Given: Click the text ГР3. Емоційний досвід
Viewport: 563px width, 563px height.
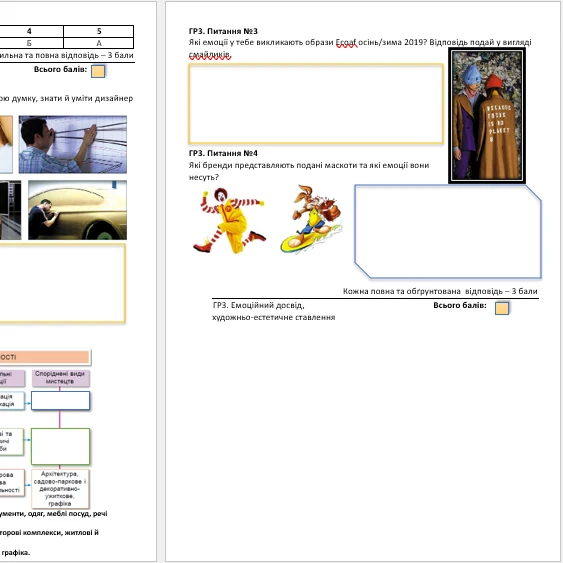Looking at the screenshot, I should 259,305.
